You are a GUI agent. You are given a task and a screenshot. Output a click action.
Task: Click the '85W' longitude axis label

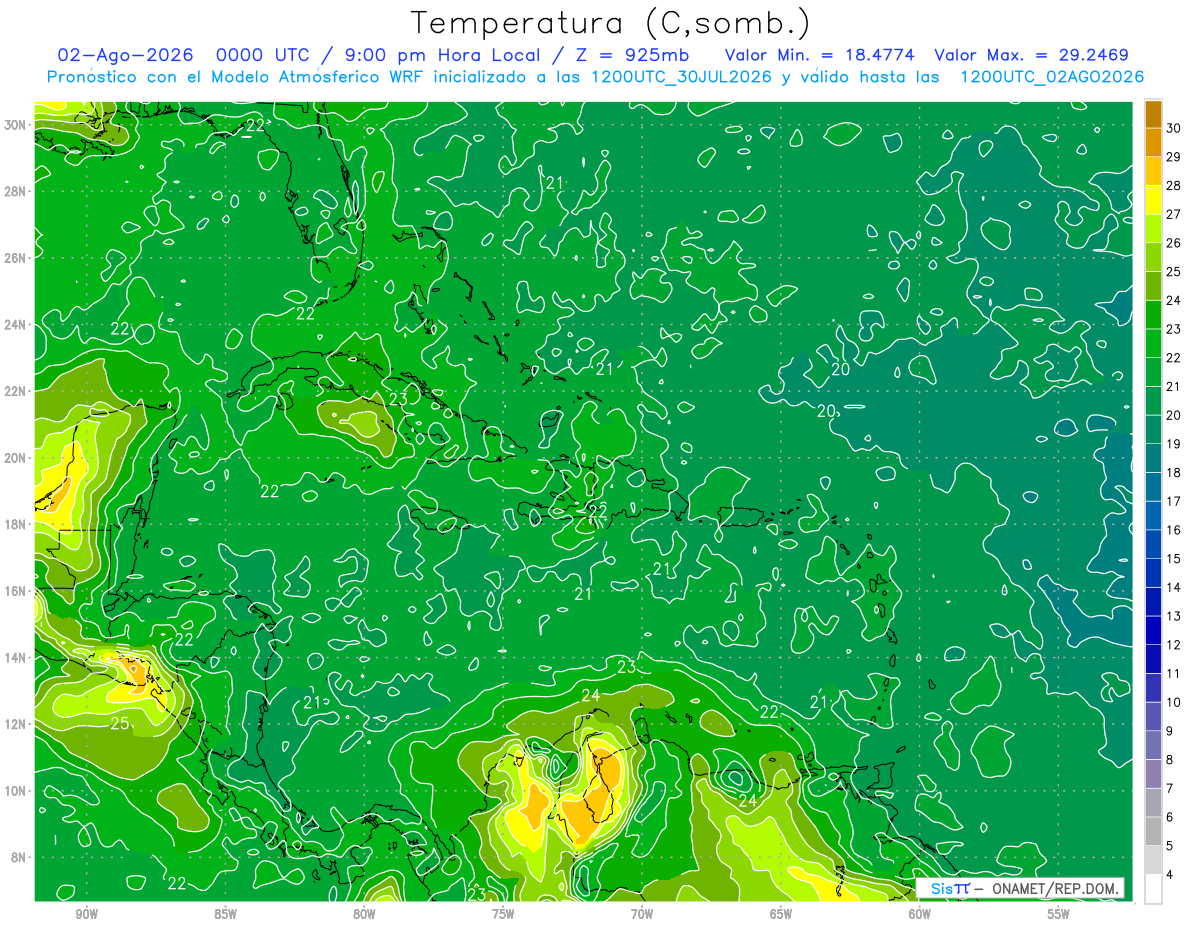pyautogui.click(x=225, y=914)
